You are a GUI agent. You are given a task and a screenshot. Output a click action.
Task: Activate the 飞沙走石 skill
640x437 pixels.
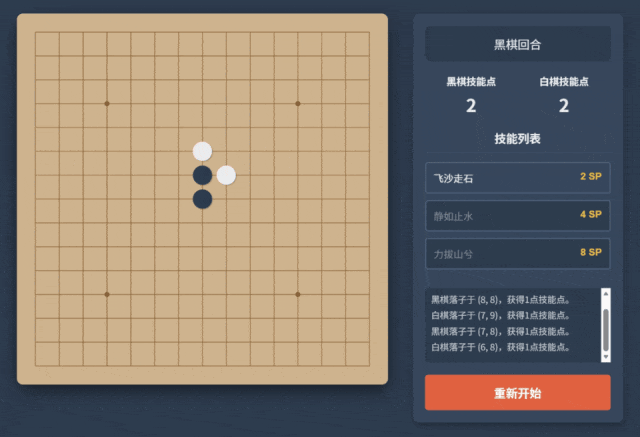click(x=518, y=177)
